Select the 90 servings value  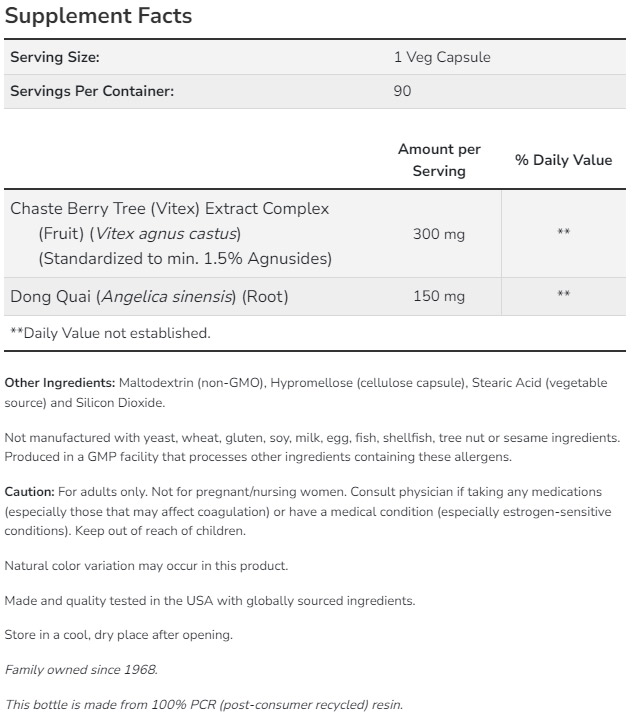point(403,91)
